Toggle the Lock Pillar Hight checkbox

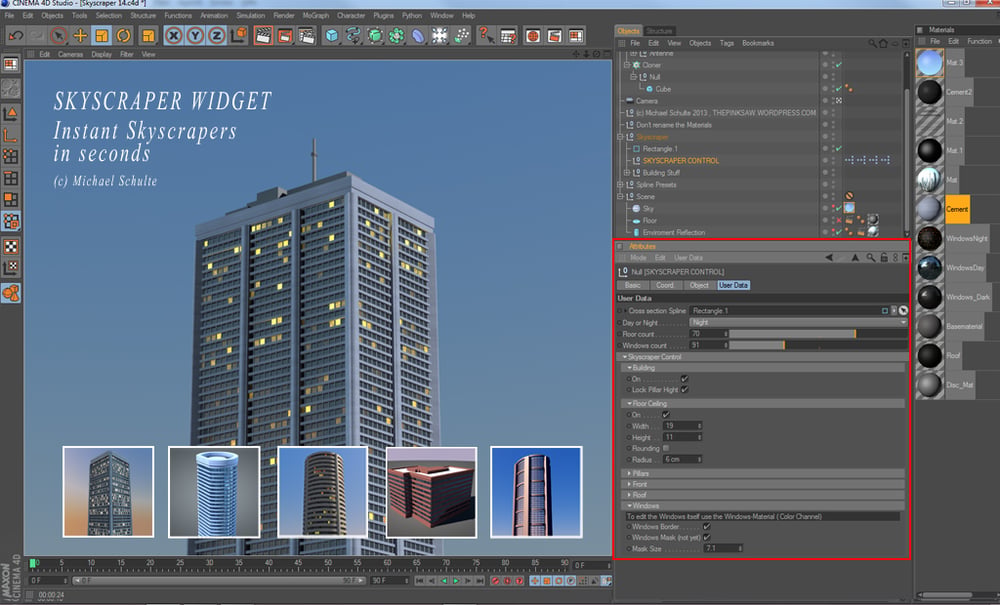[x=684, y=390]
